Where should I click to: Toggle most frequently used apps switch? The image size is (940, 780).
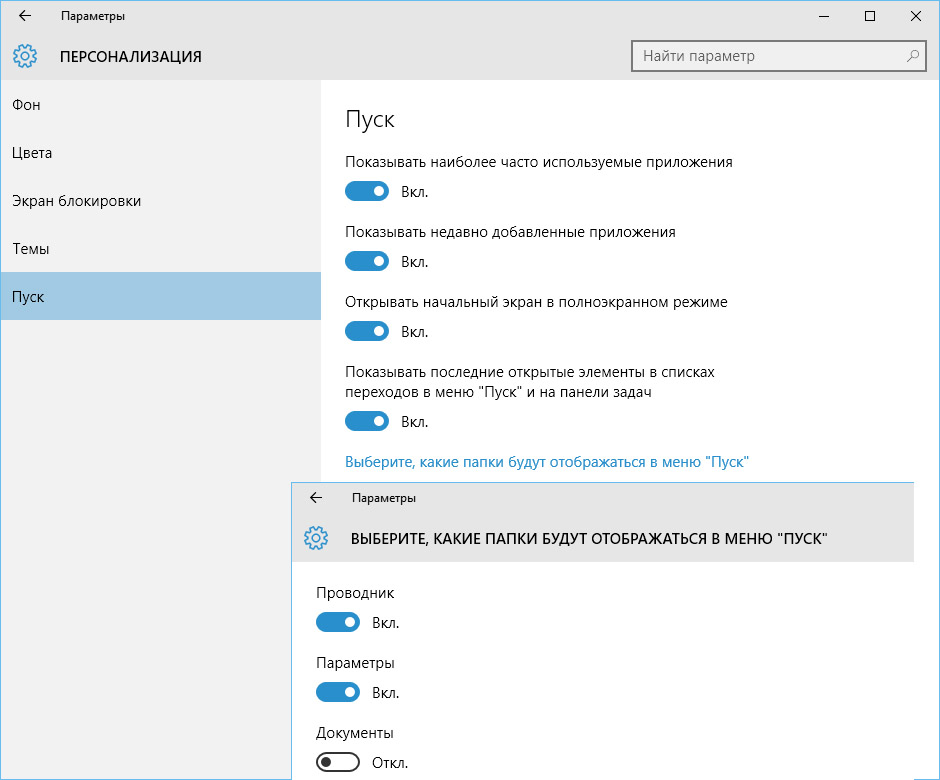tap(367, 191)
